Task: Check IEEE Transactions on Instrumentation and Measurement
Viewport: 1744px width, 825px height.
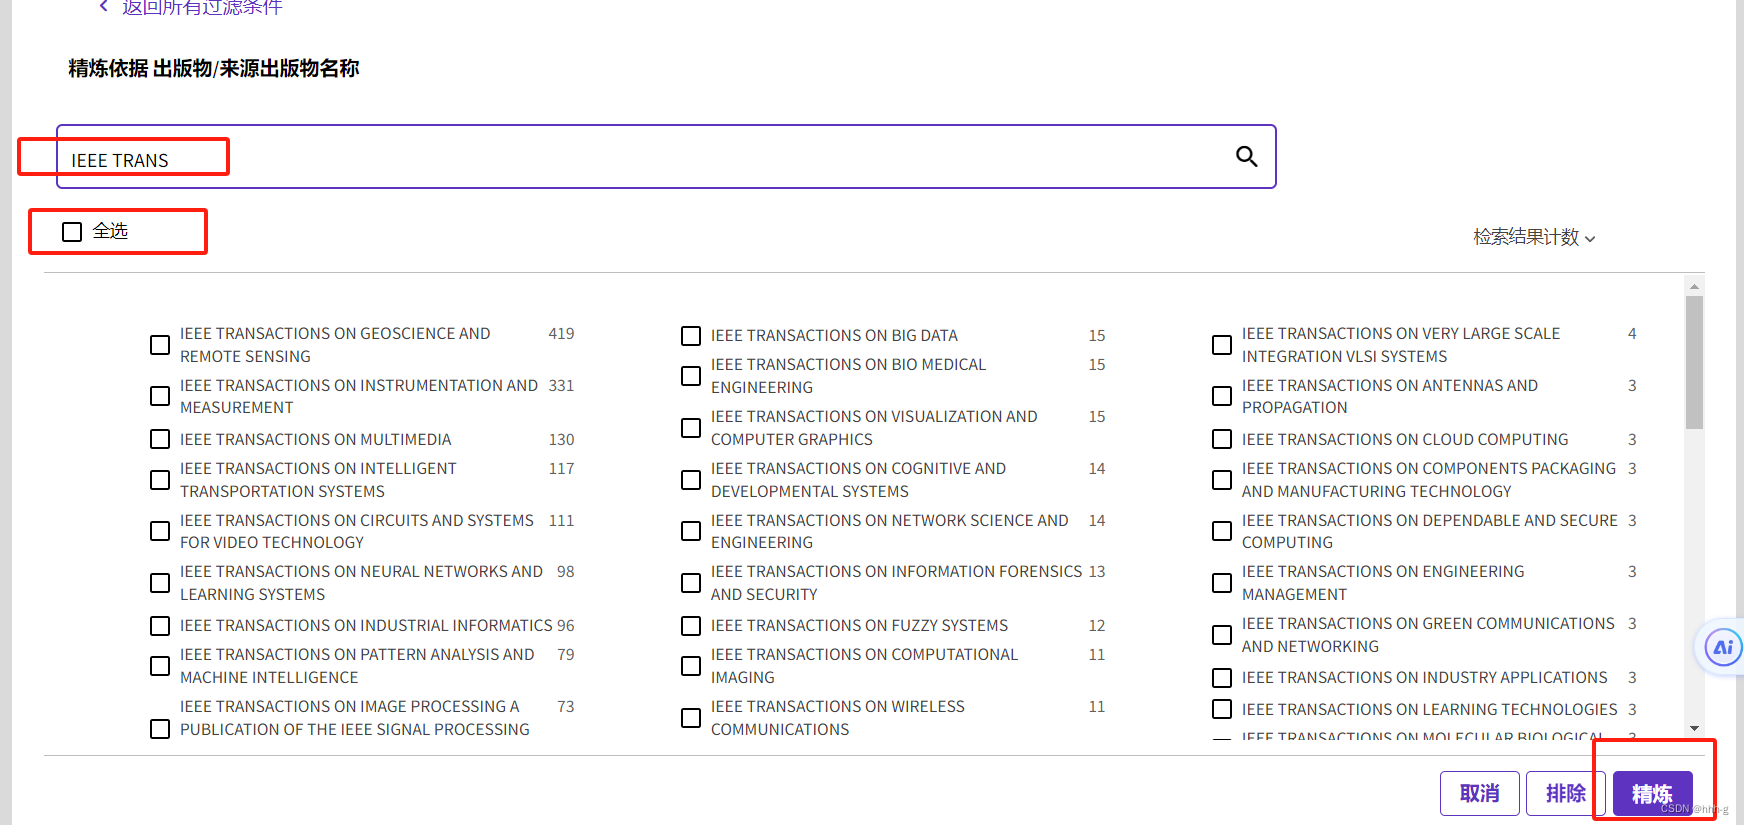Action: pos(160,396)
